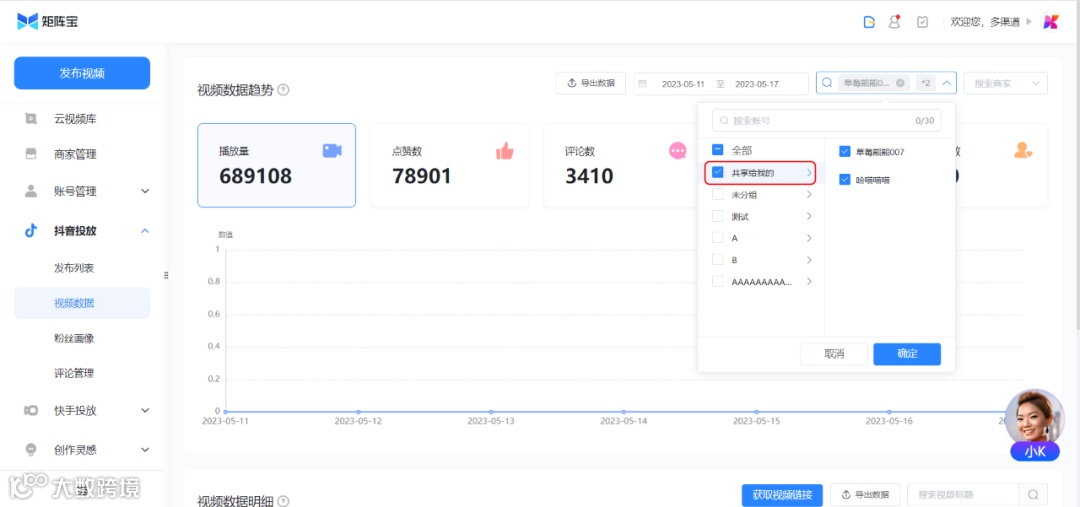Expand the 创作灵感 menu chevron
The image size is (1080, 507).
[x=145, y=450]
